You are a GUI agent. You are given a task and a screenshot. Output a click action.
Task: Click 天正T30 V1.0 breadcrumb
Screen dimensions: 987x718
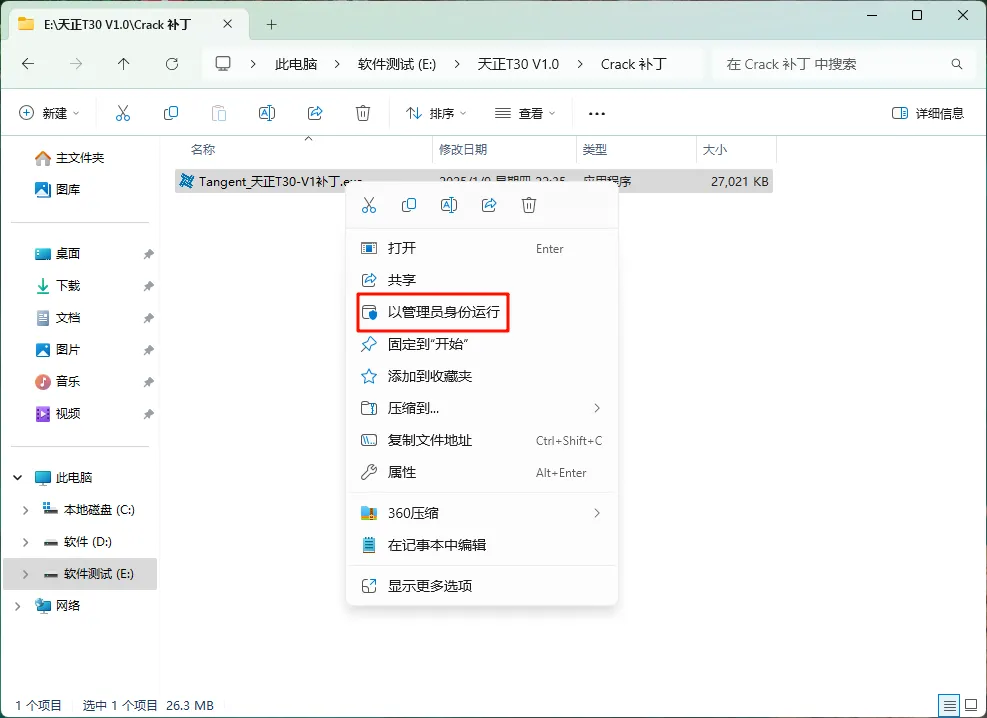coord(518,64)
